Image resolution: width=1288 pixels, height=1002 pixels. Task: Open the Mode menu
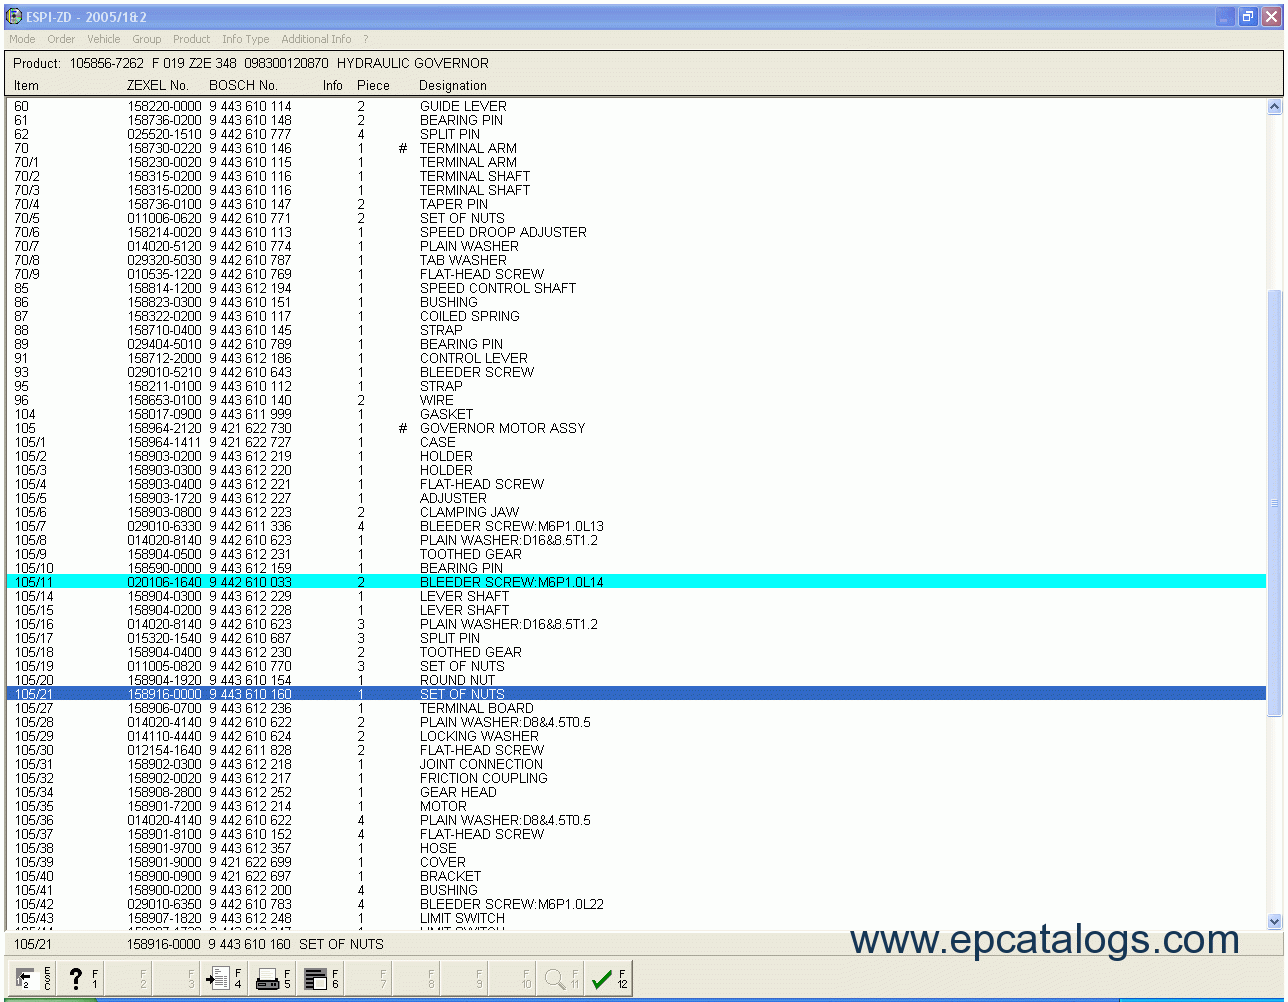[x=22, y=39]
